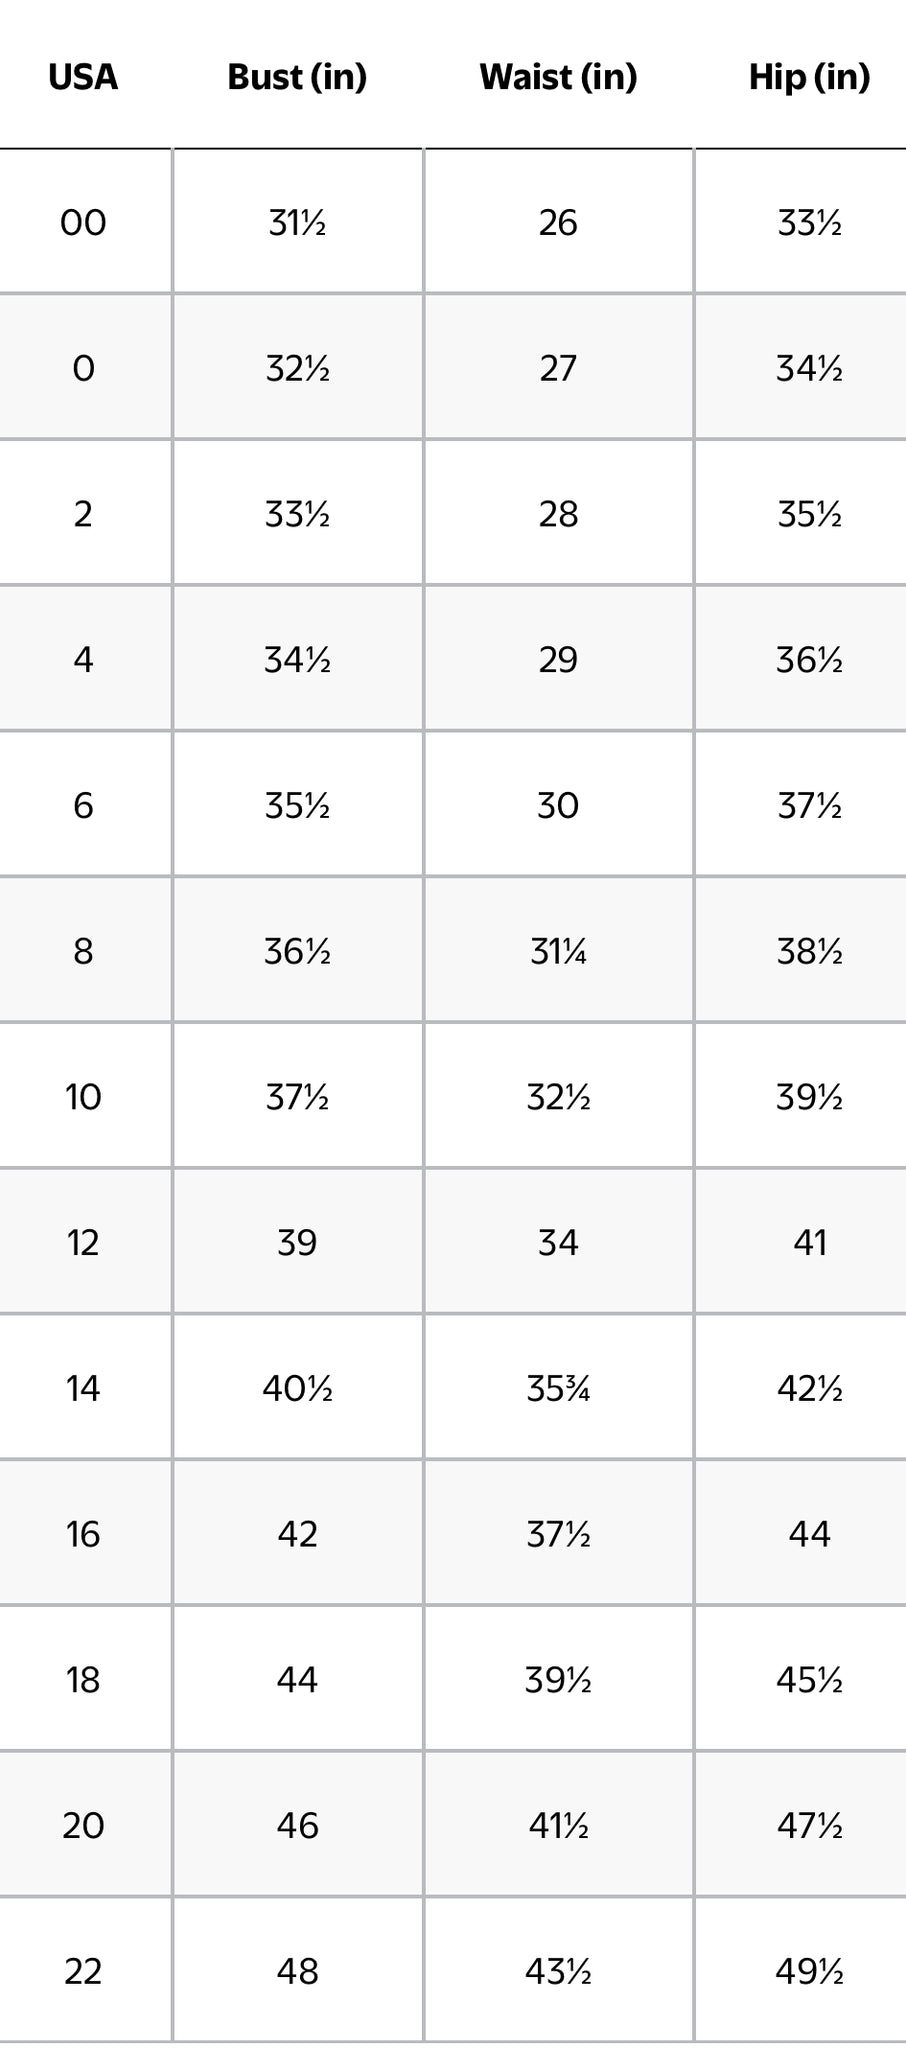Select the size 0 row label
906x2048 pixels.
point(83,368)
